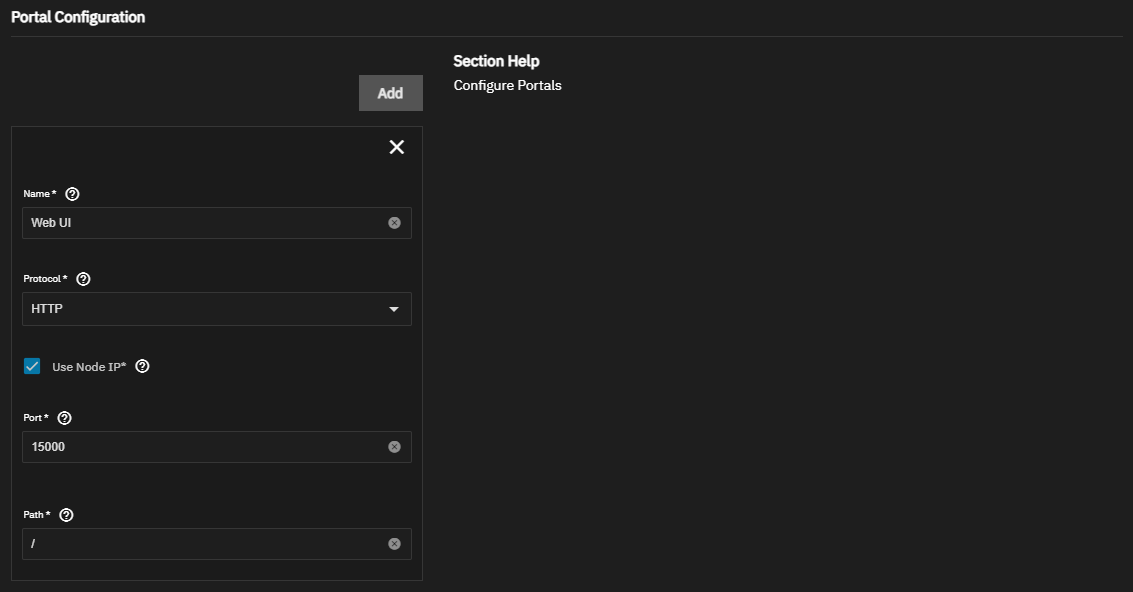This screenshot has height=592, width=1133.
Task: Click the Portal Configuration section heading
Action: click(78, 17)
